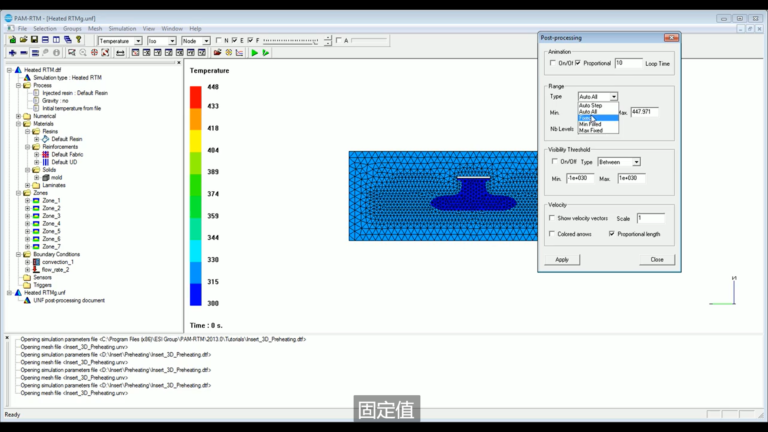Click the fit-to-view arrows icon
Image resolution: width=768 pixels, height=432 pixels.
click(x=105, y=52)
